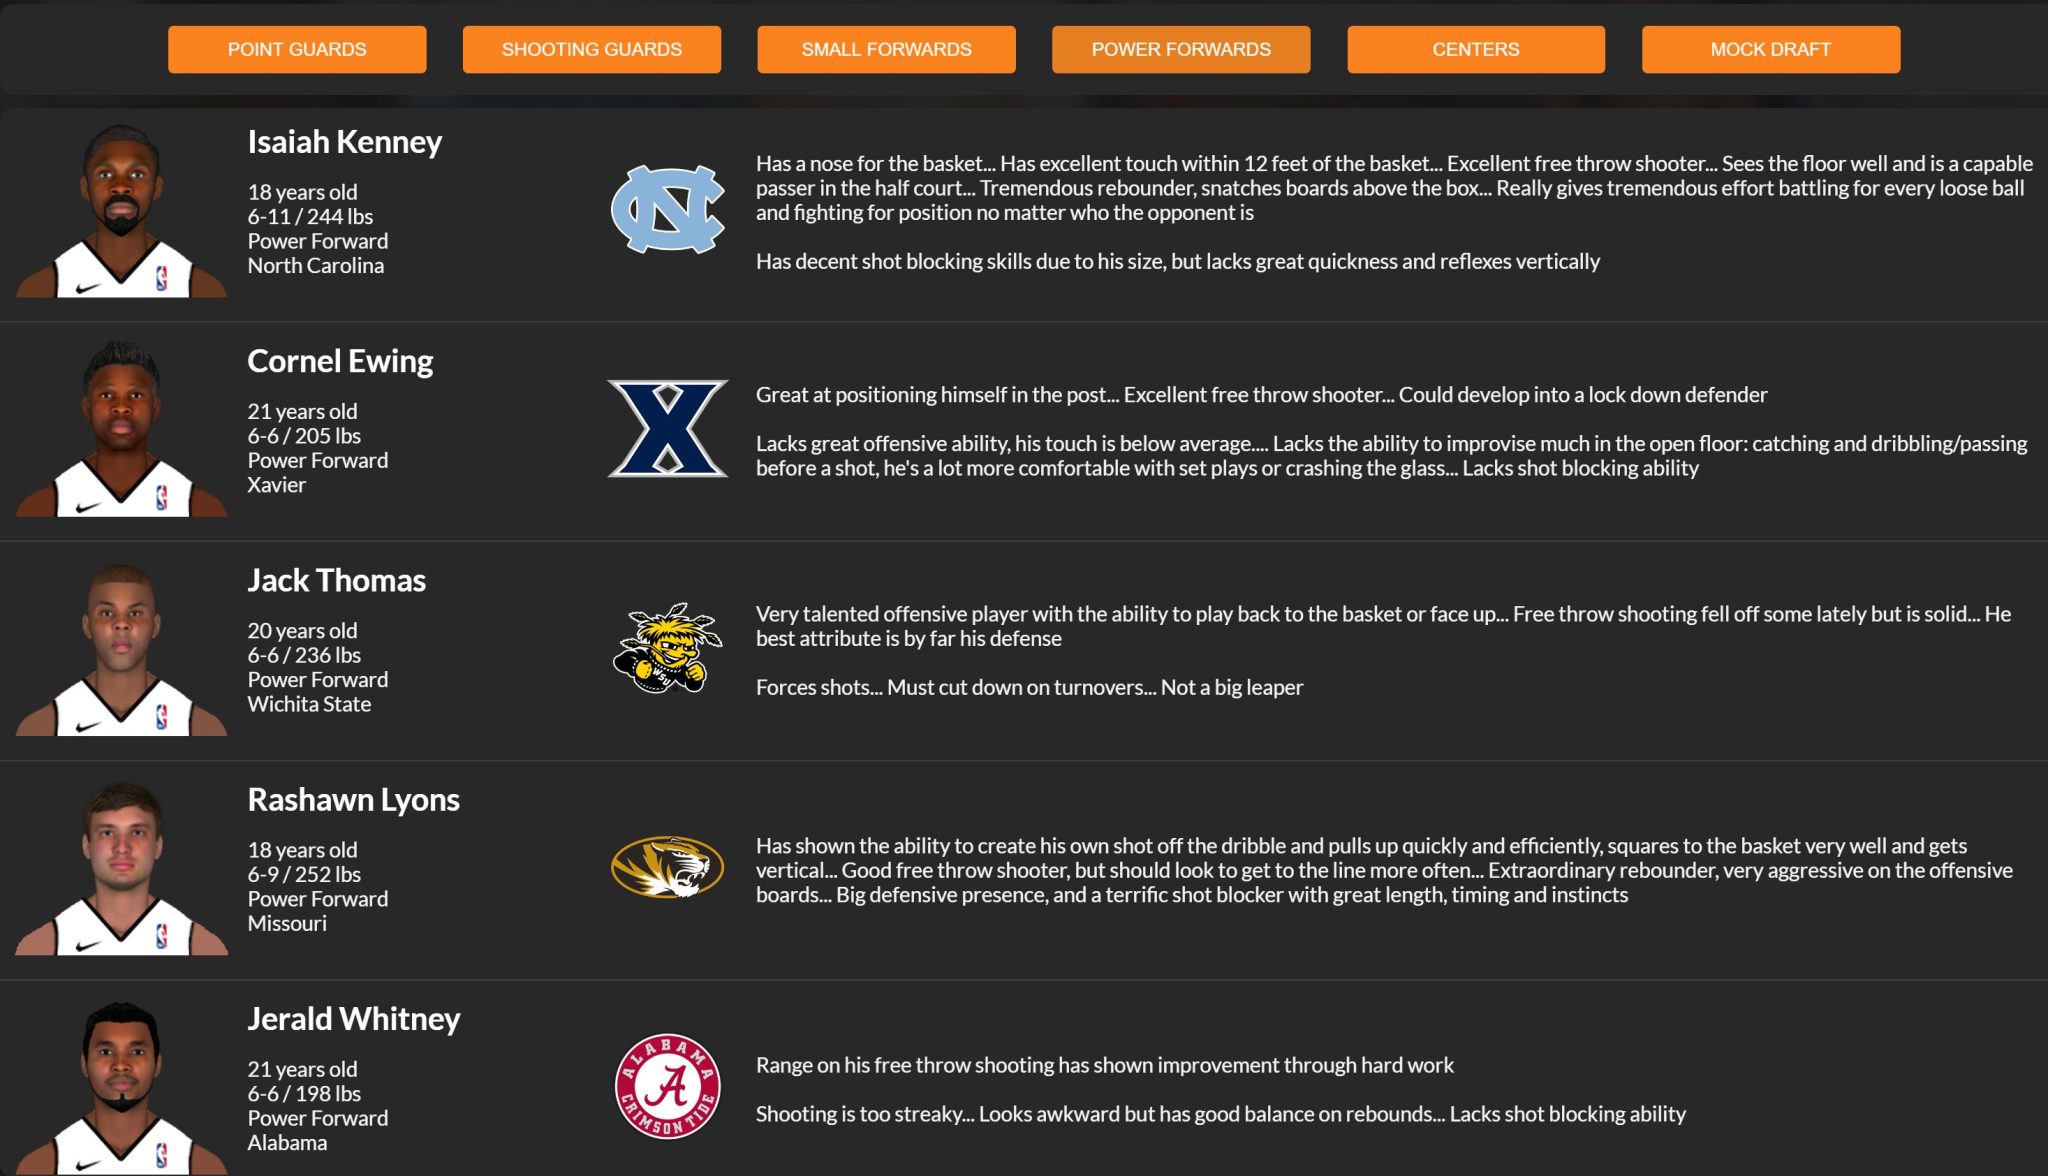Click the Isaiah Kenney name heading
Image resolution: width=2048 pixels, height=1176 pixels.
[x=344, y=142]
